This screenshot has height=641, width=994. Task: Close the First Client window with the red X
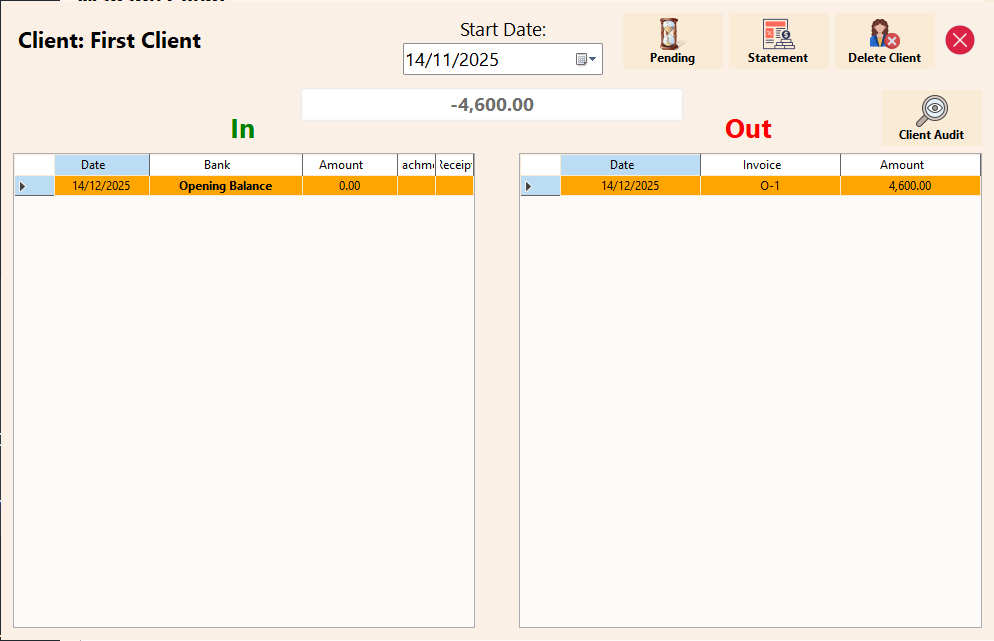(958, 40)
